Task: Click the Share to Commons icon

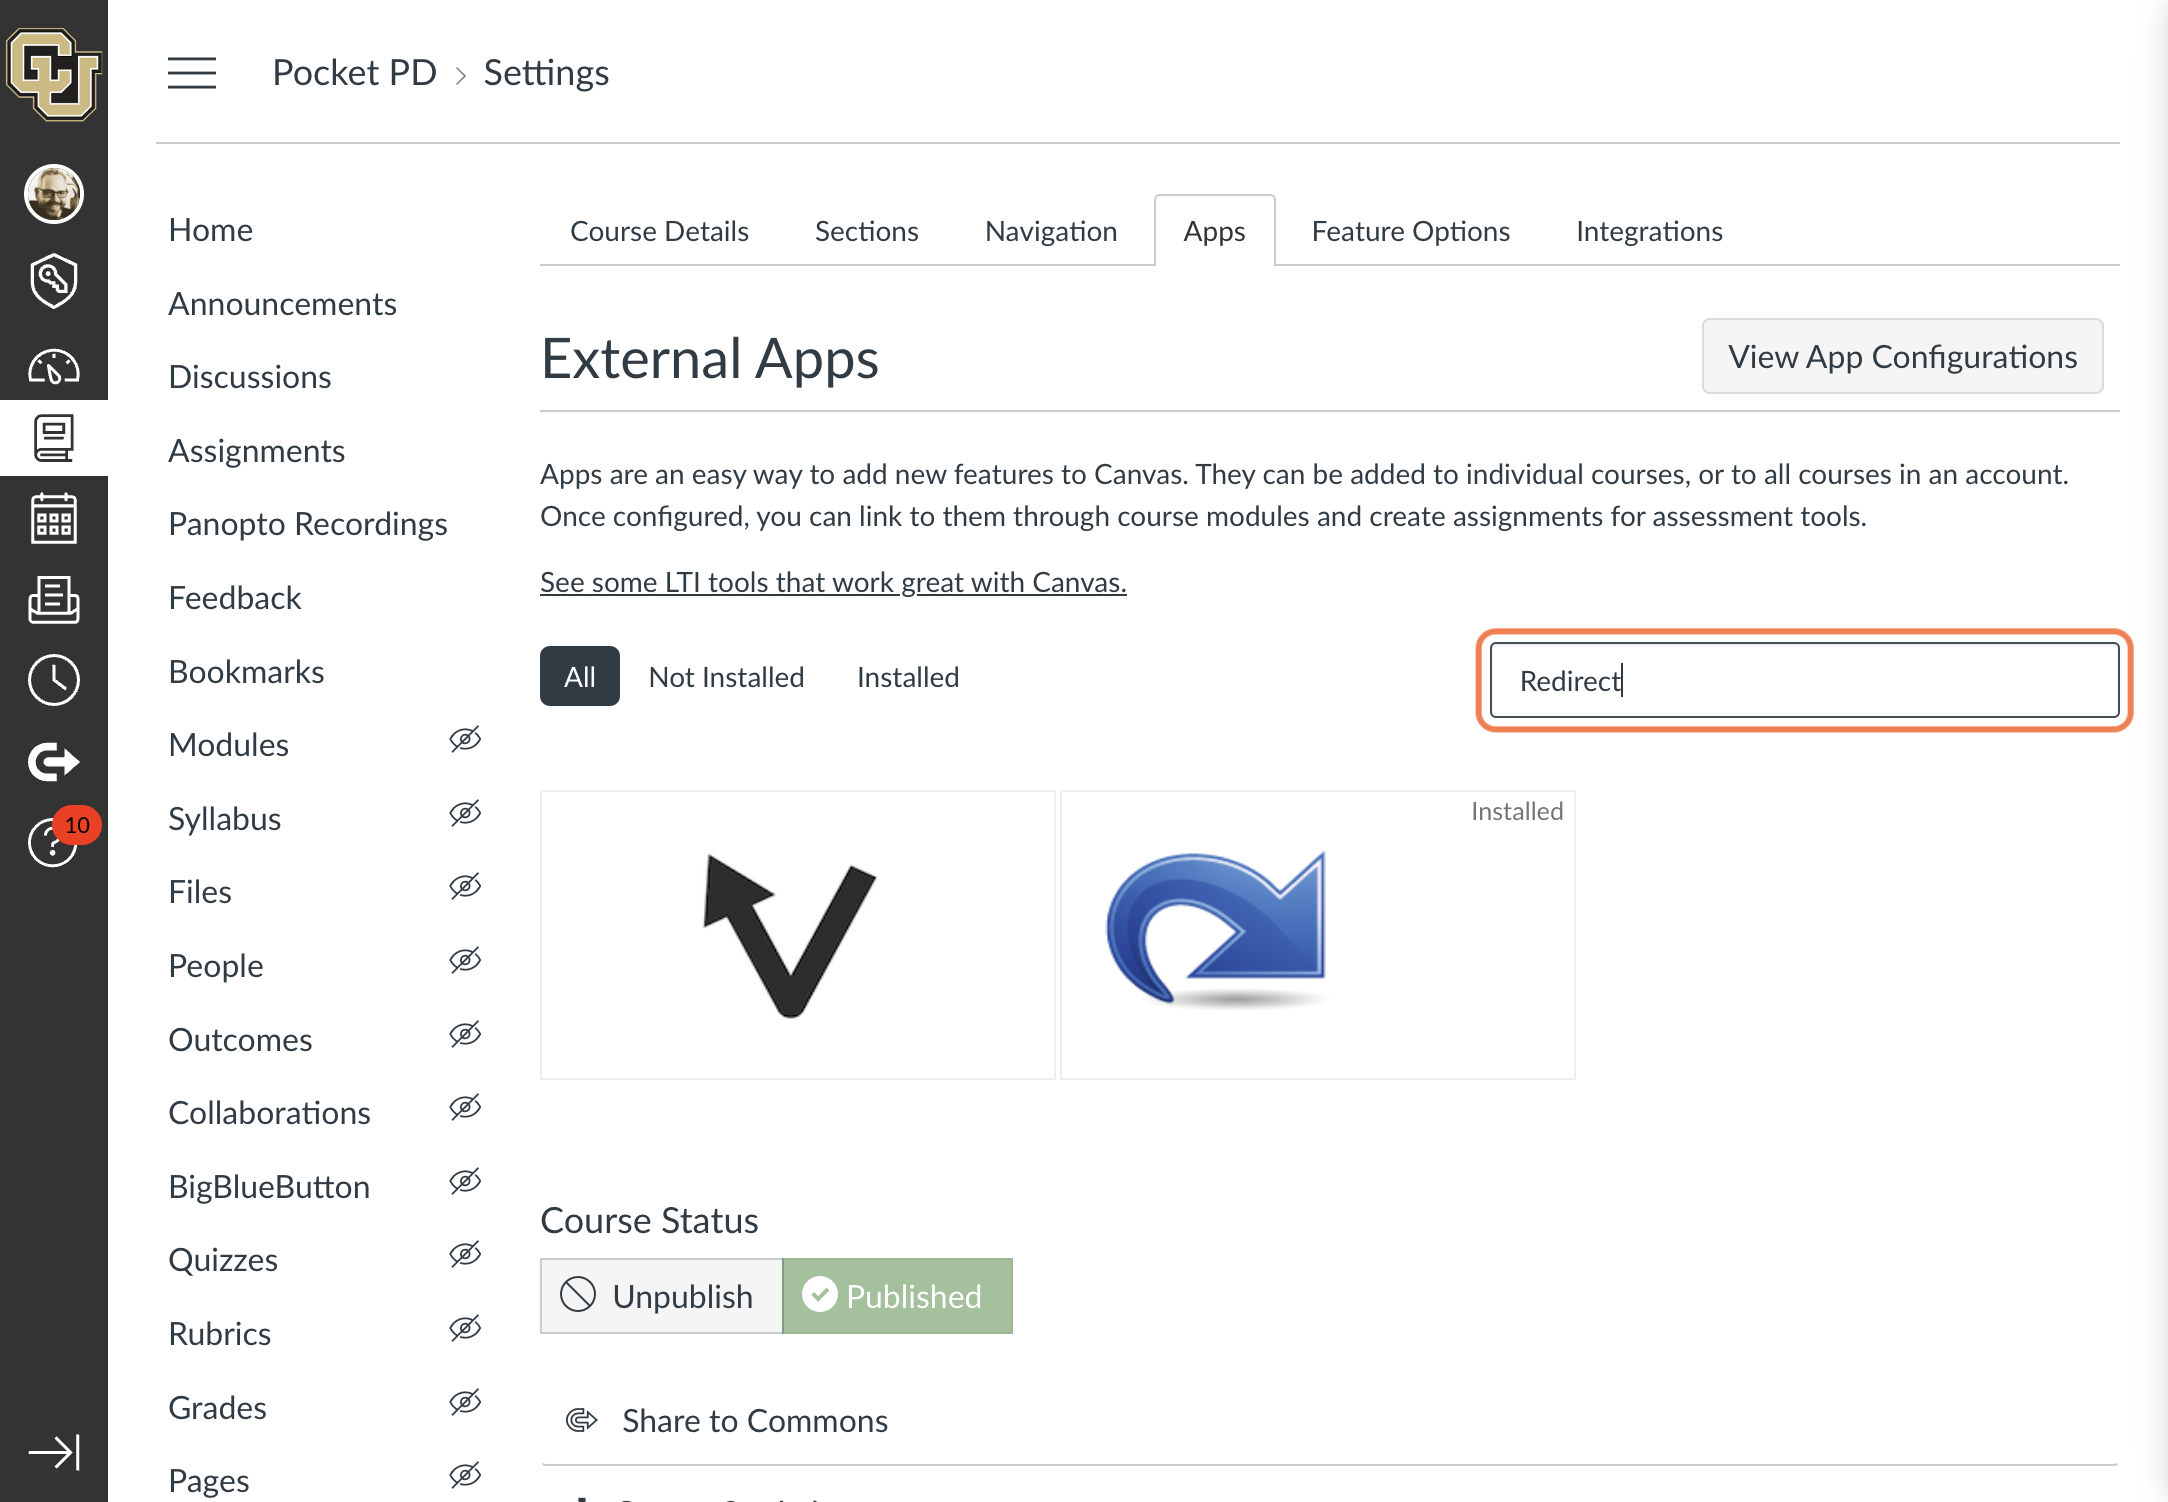Action: pos(581,1420)
